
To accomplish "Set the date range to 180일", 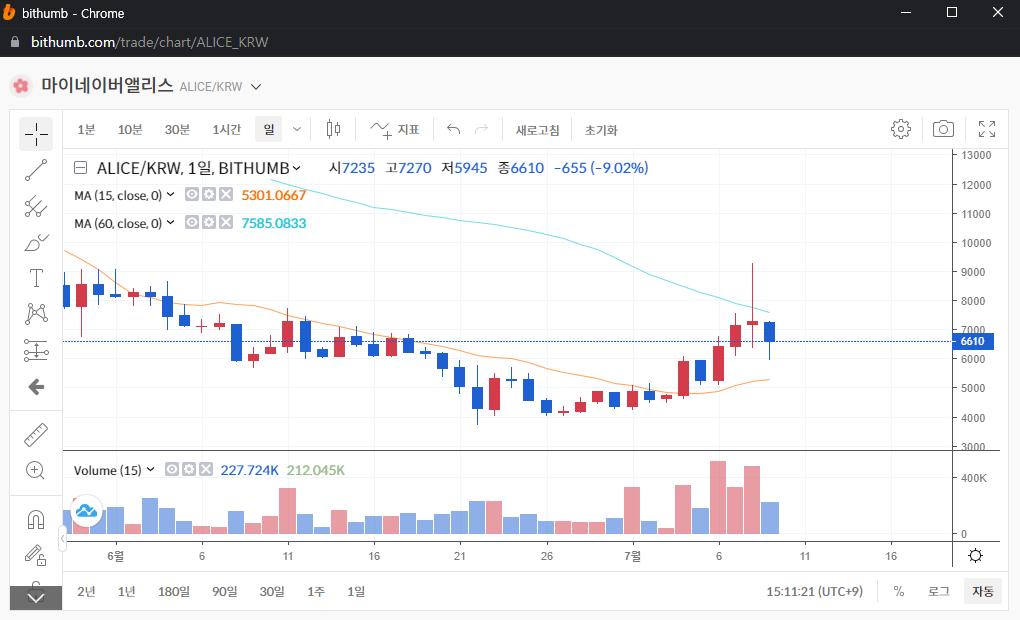I will [174, 591].
